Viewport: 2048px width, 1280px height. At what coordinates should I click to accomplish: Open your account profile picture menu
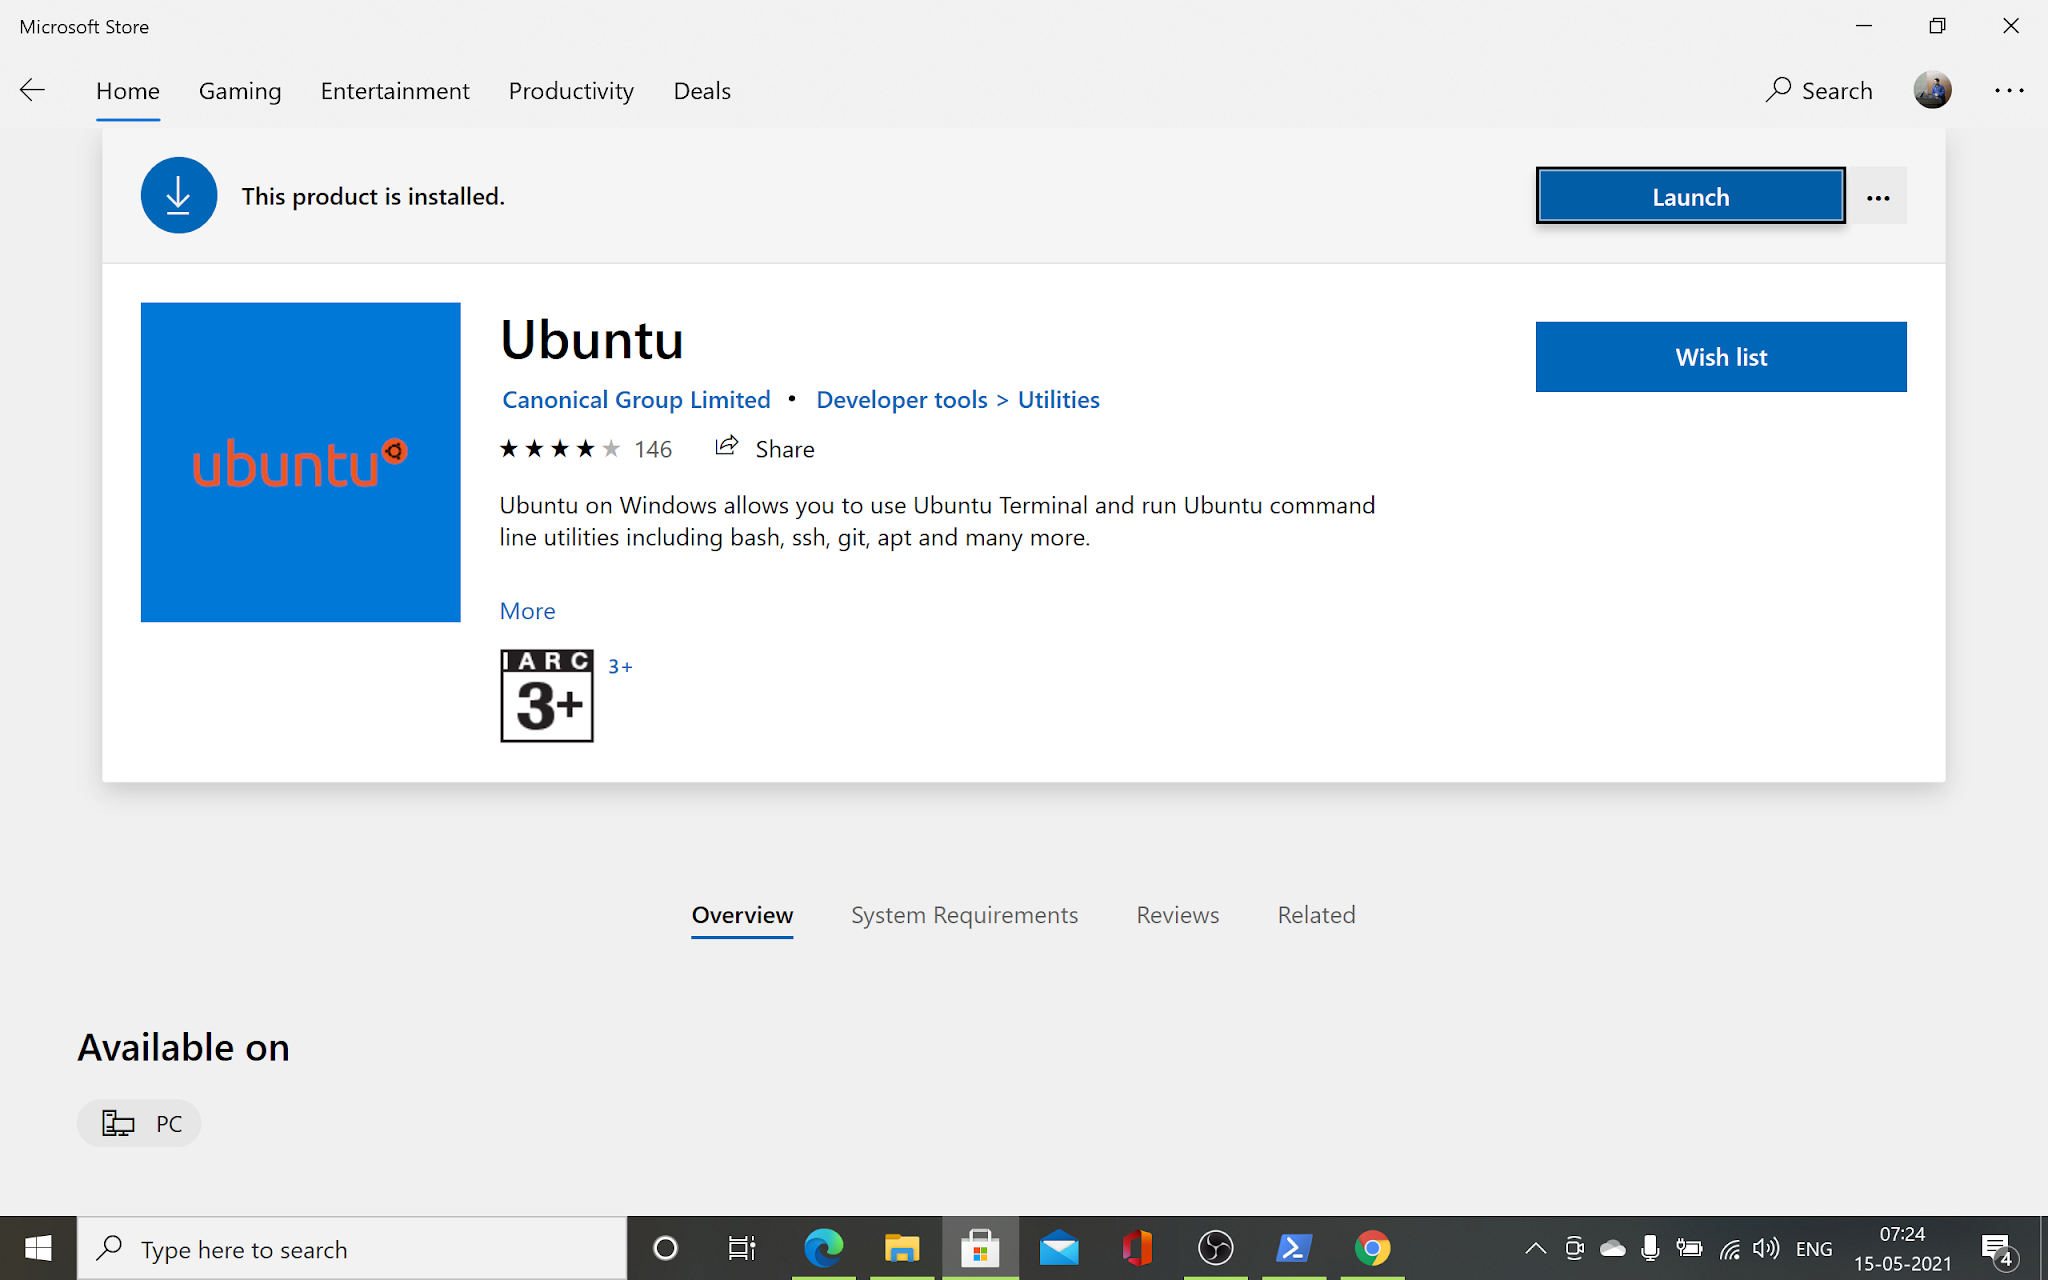(1932, 90)
